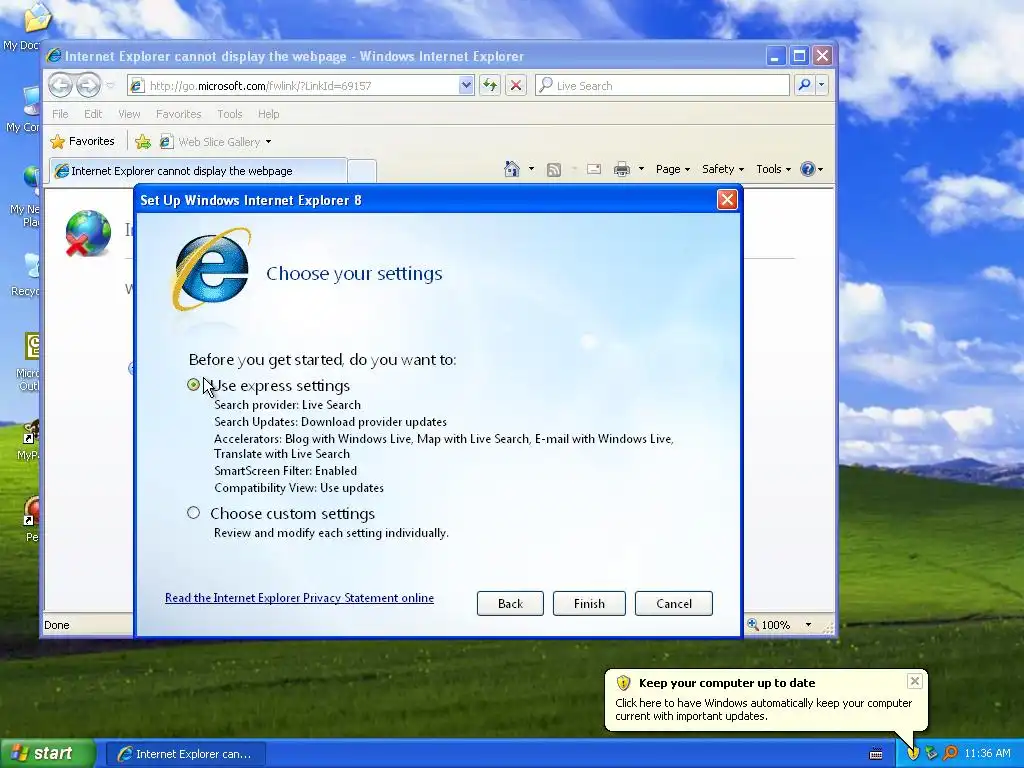
Task: Open the Safety dropdown menu
Action: click(722, 169)
